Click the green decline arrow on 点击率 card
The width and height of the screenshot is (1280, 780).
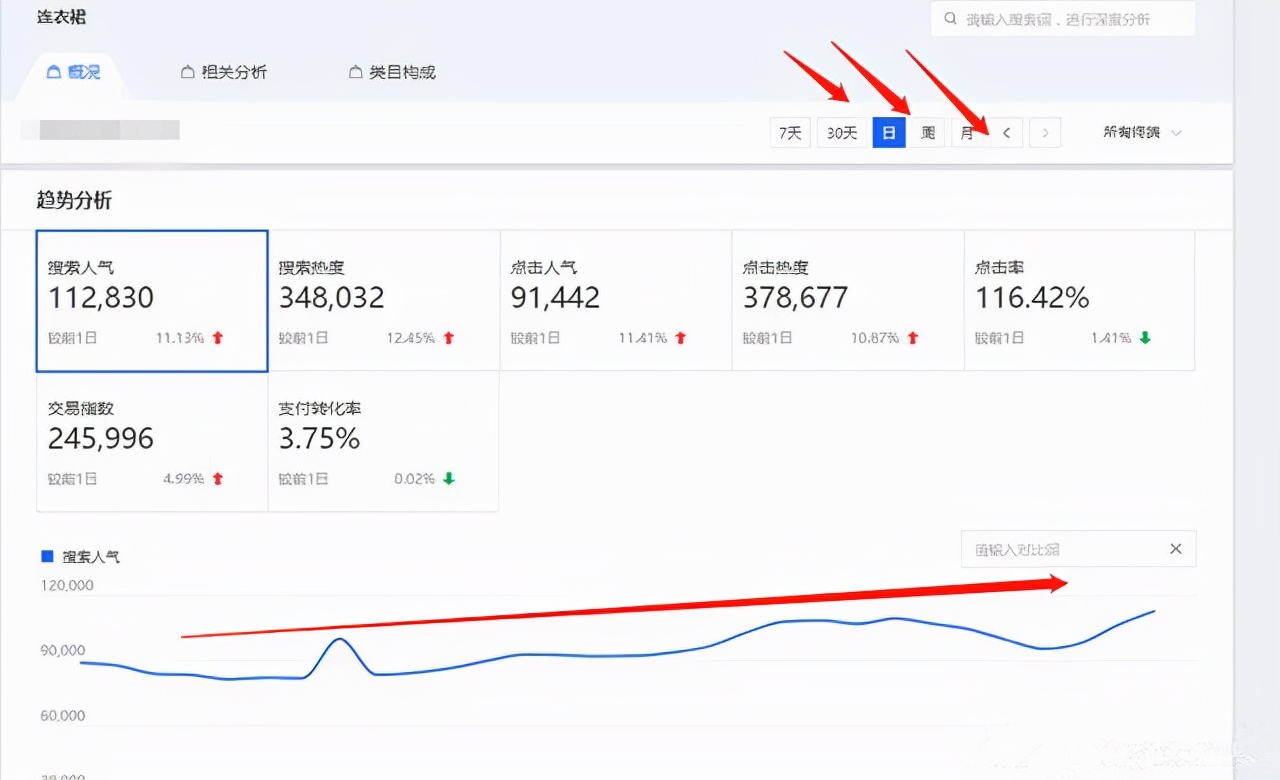(1144, 338)
